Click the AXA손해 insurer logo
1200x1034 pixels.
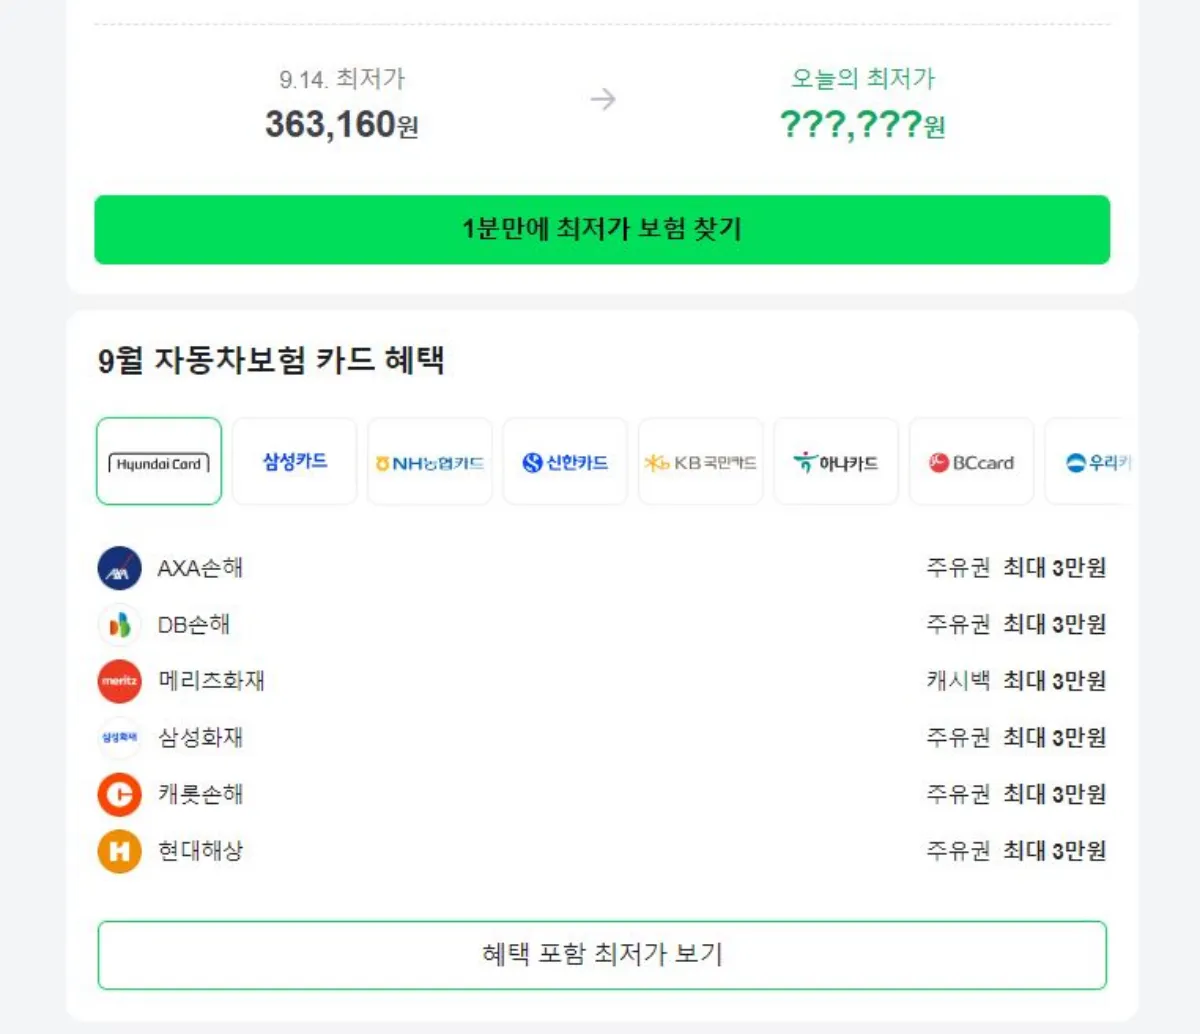coord(118,567)
